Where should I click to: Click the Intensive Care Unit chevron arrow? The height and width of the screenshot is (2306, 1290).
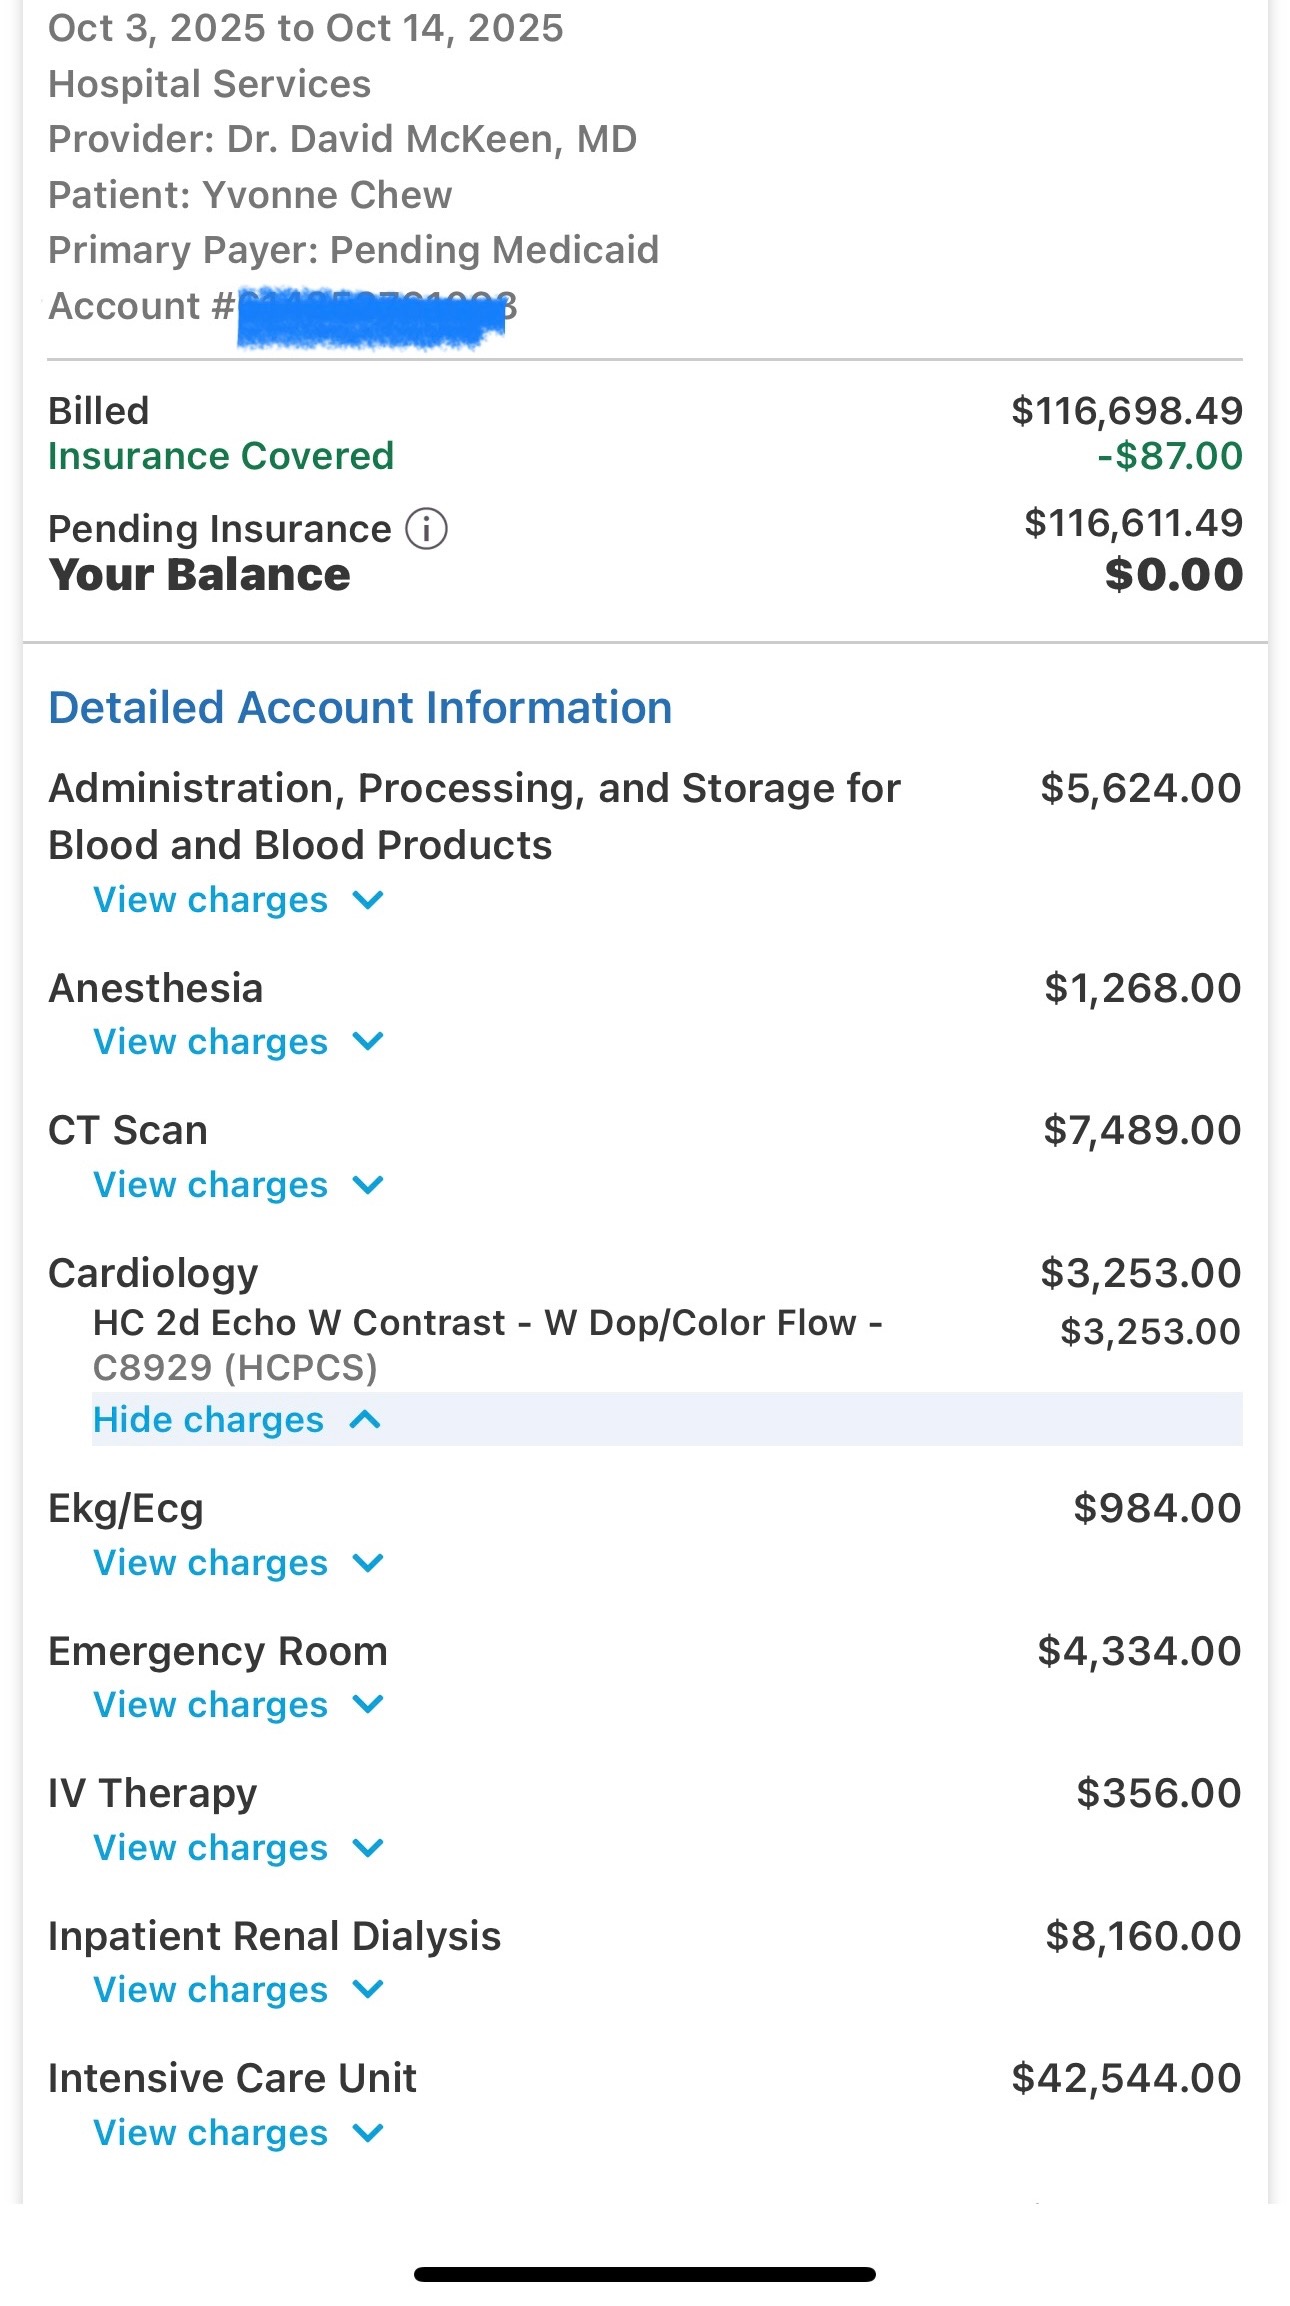tap(369, 2133)
